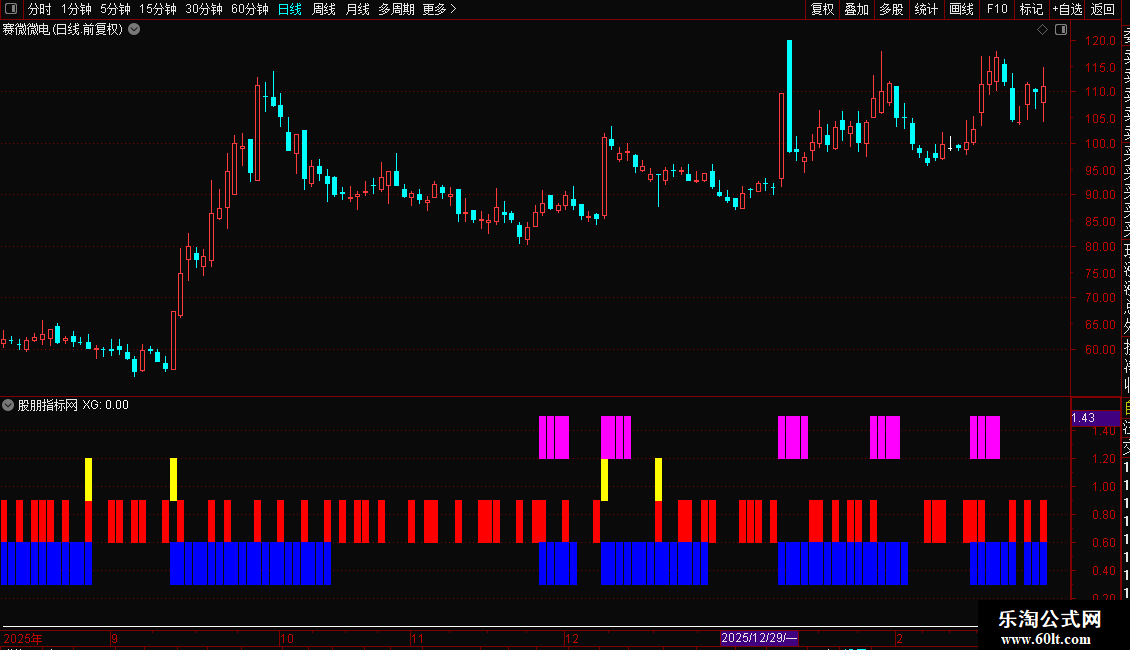Screen dimensions: 1130x650
Task: Open 多周期 multi-period view
Action: click(x=396, y=9)
